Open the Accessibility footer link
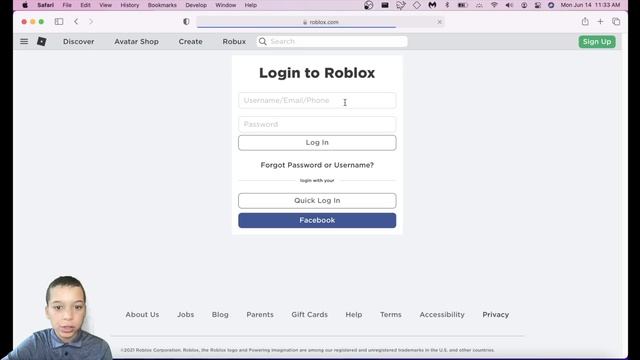This screenshot has width=640, height=360. 442,315
